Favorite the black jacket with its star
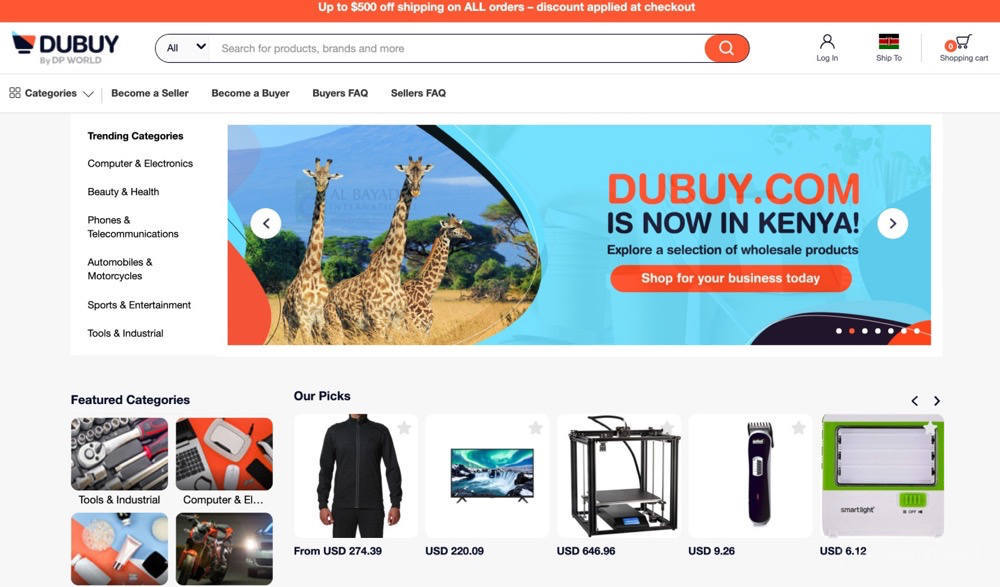This screenshot has width=1000, height=587. point(404,428)
